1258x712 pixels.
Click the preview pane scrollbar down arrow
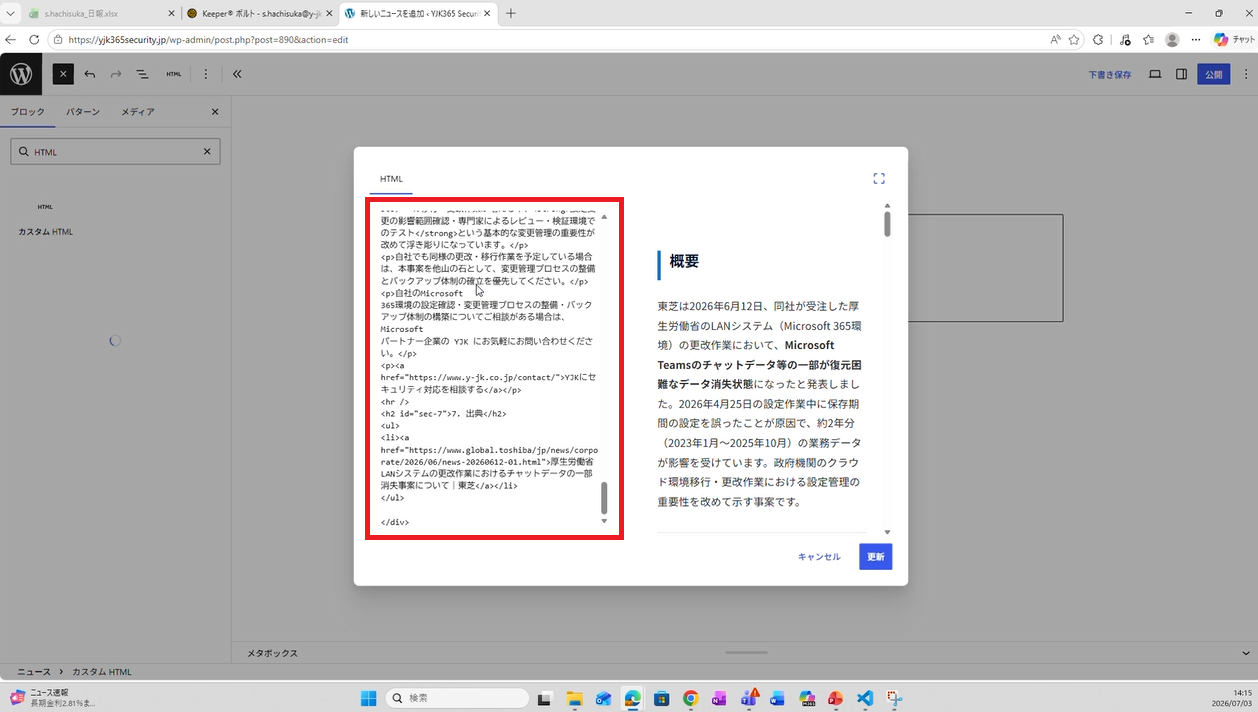coord(887,532)
